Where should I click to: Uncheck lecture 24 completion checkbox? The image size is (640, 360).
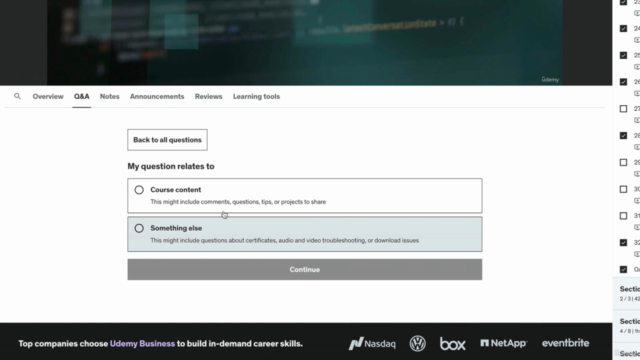623,29
